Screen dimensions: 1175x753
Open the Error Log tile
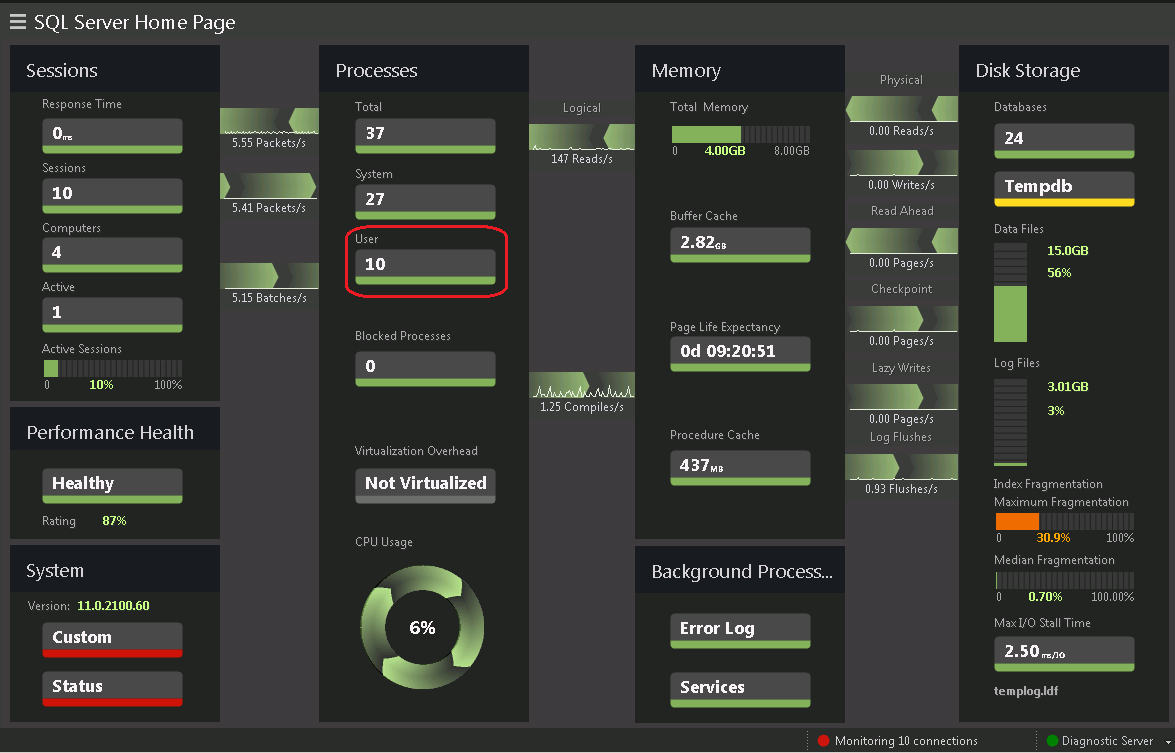[x=740, y=631]
